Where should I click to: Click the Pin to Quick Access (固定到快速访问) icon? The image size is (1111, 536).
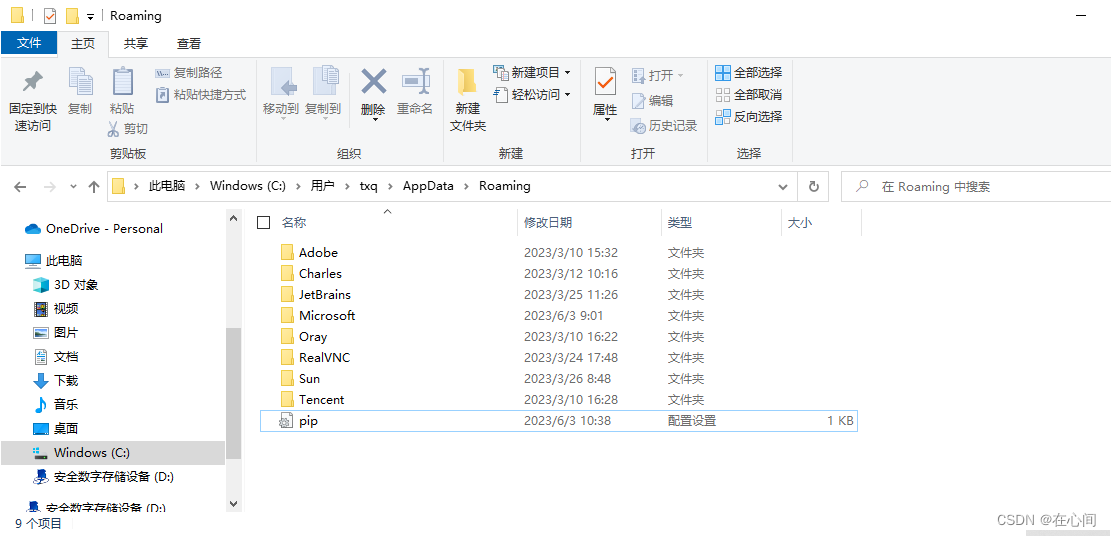[x=33, y=83]
